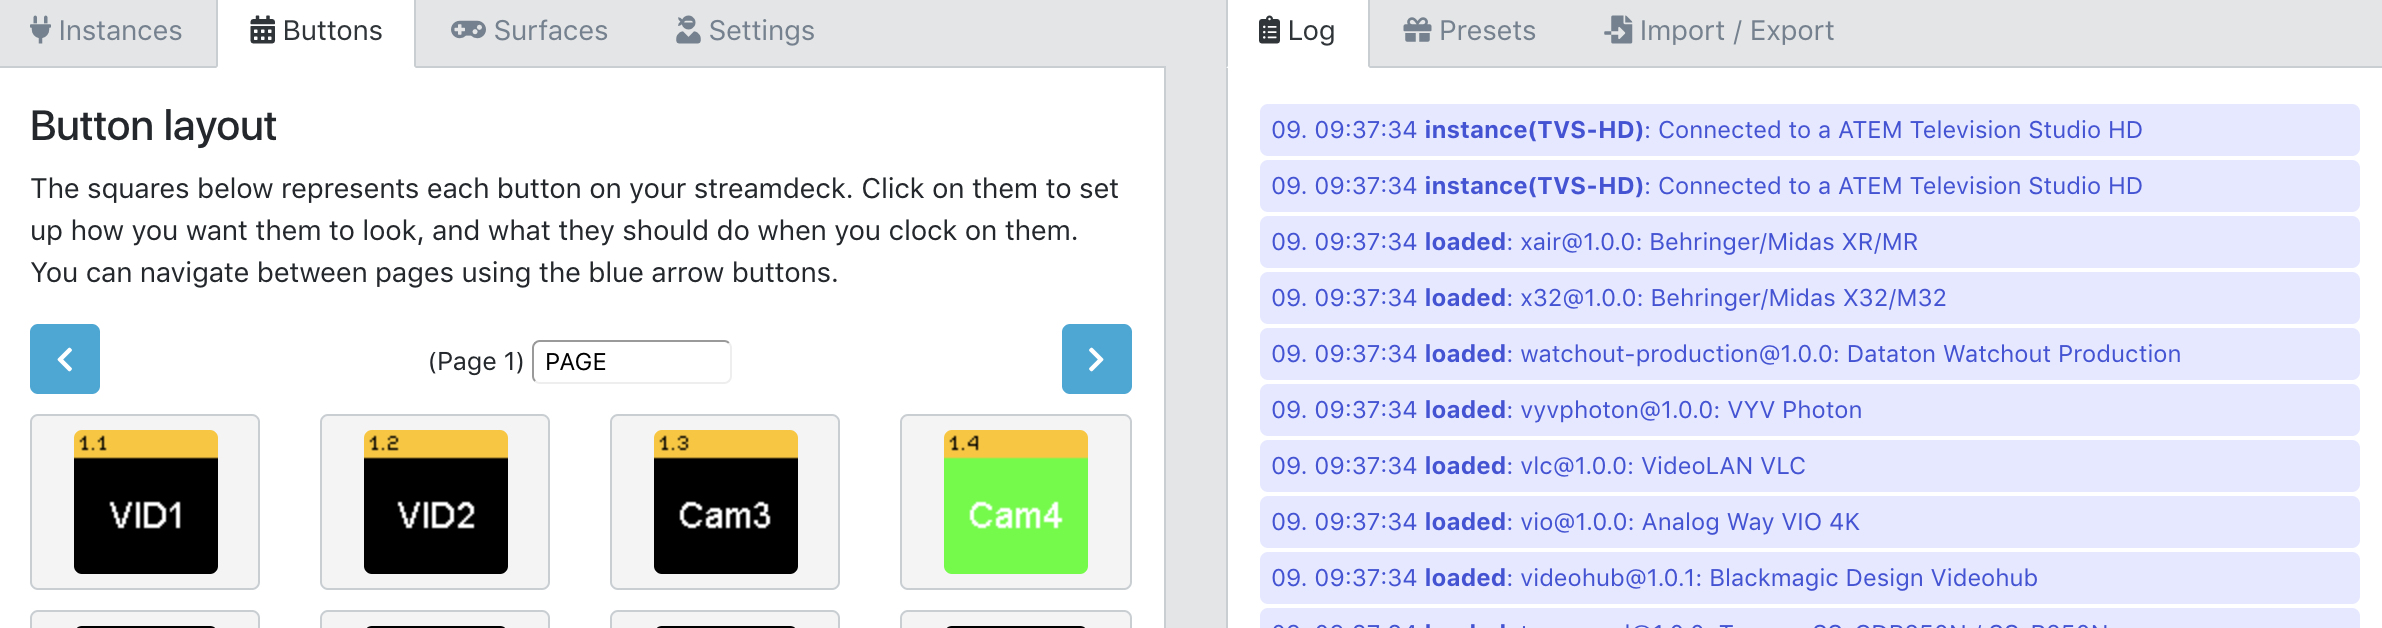This screenshot has width=2382, height=628.
Task: Click the Instances plug icon
Action: coord(38,30)
